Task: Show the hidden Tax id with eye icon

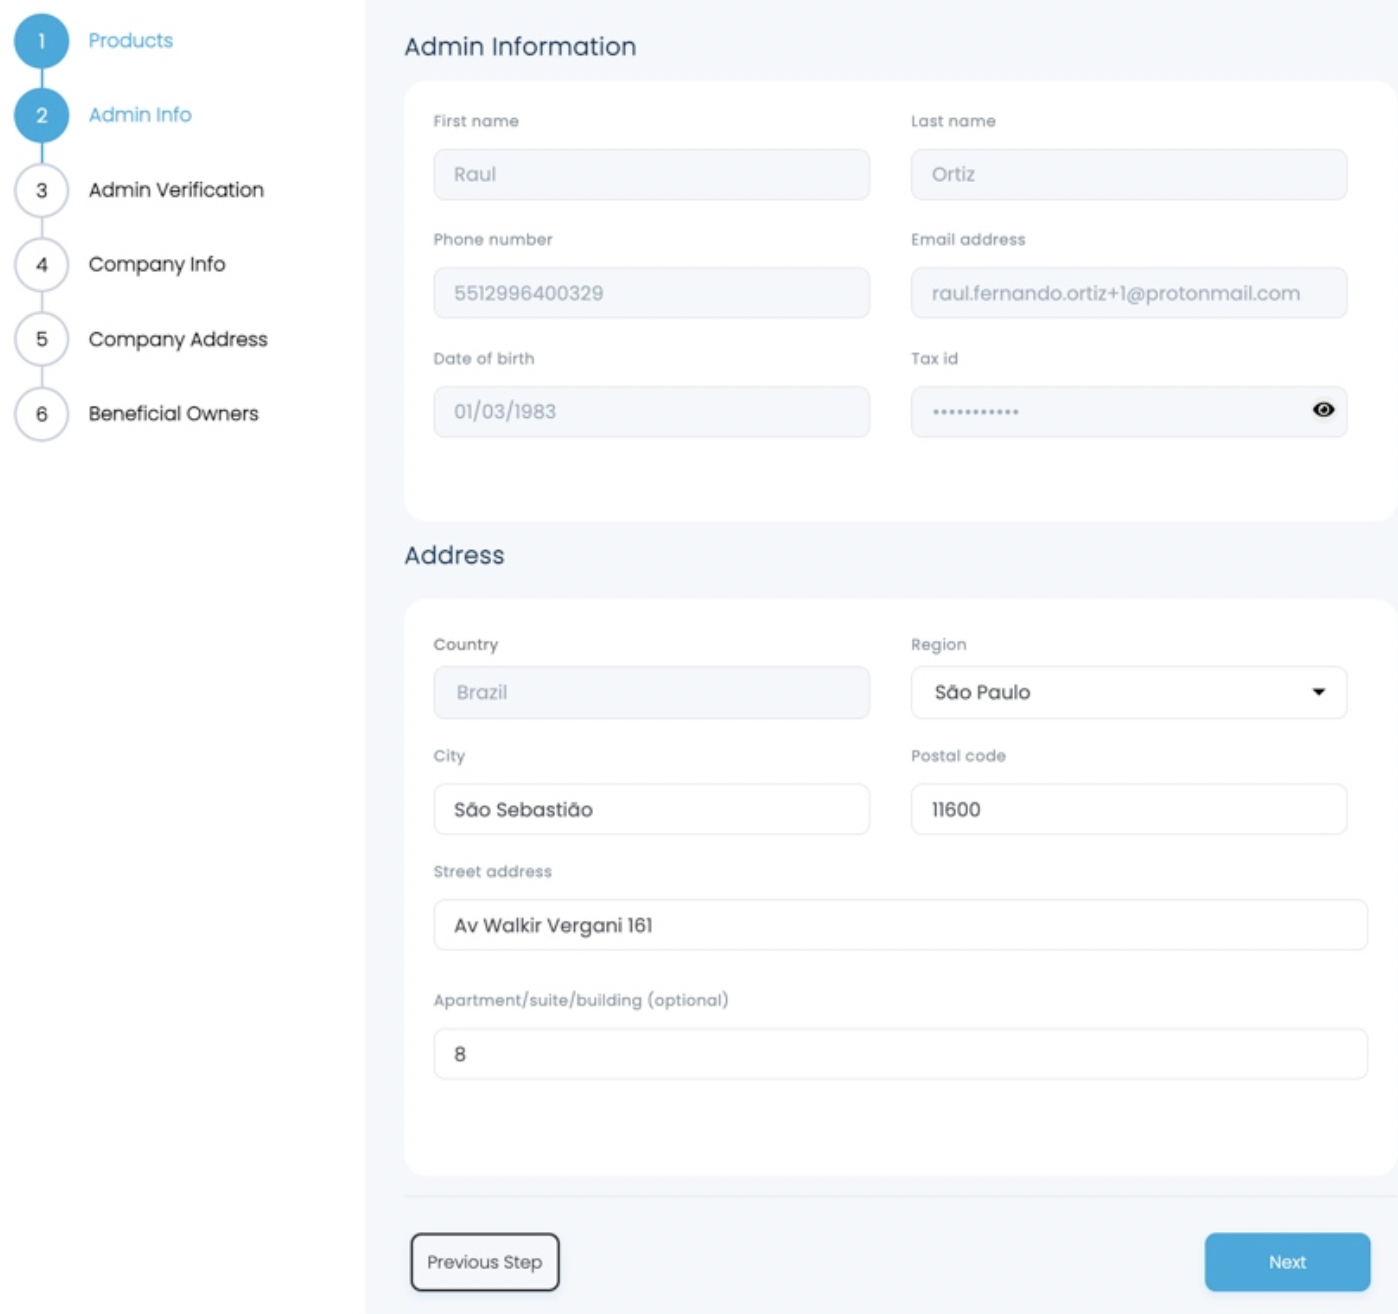Action: pos(1323,410)
